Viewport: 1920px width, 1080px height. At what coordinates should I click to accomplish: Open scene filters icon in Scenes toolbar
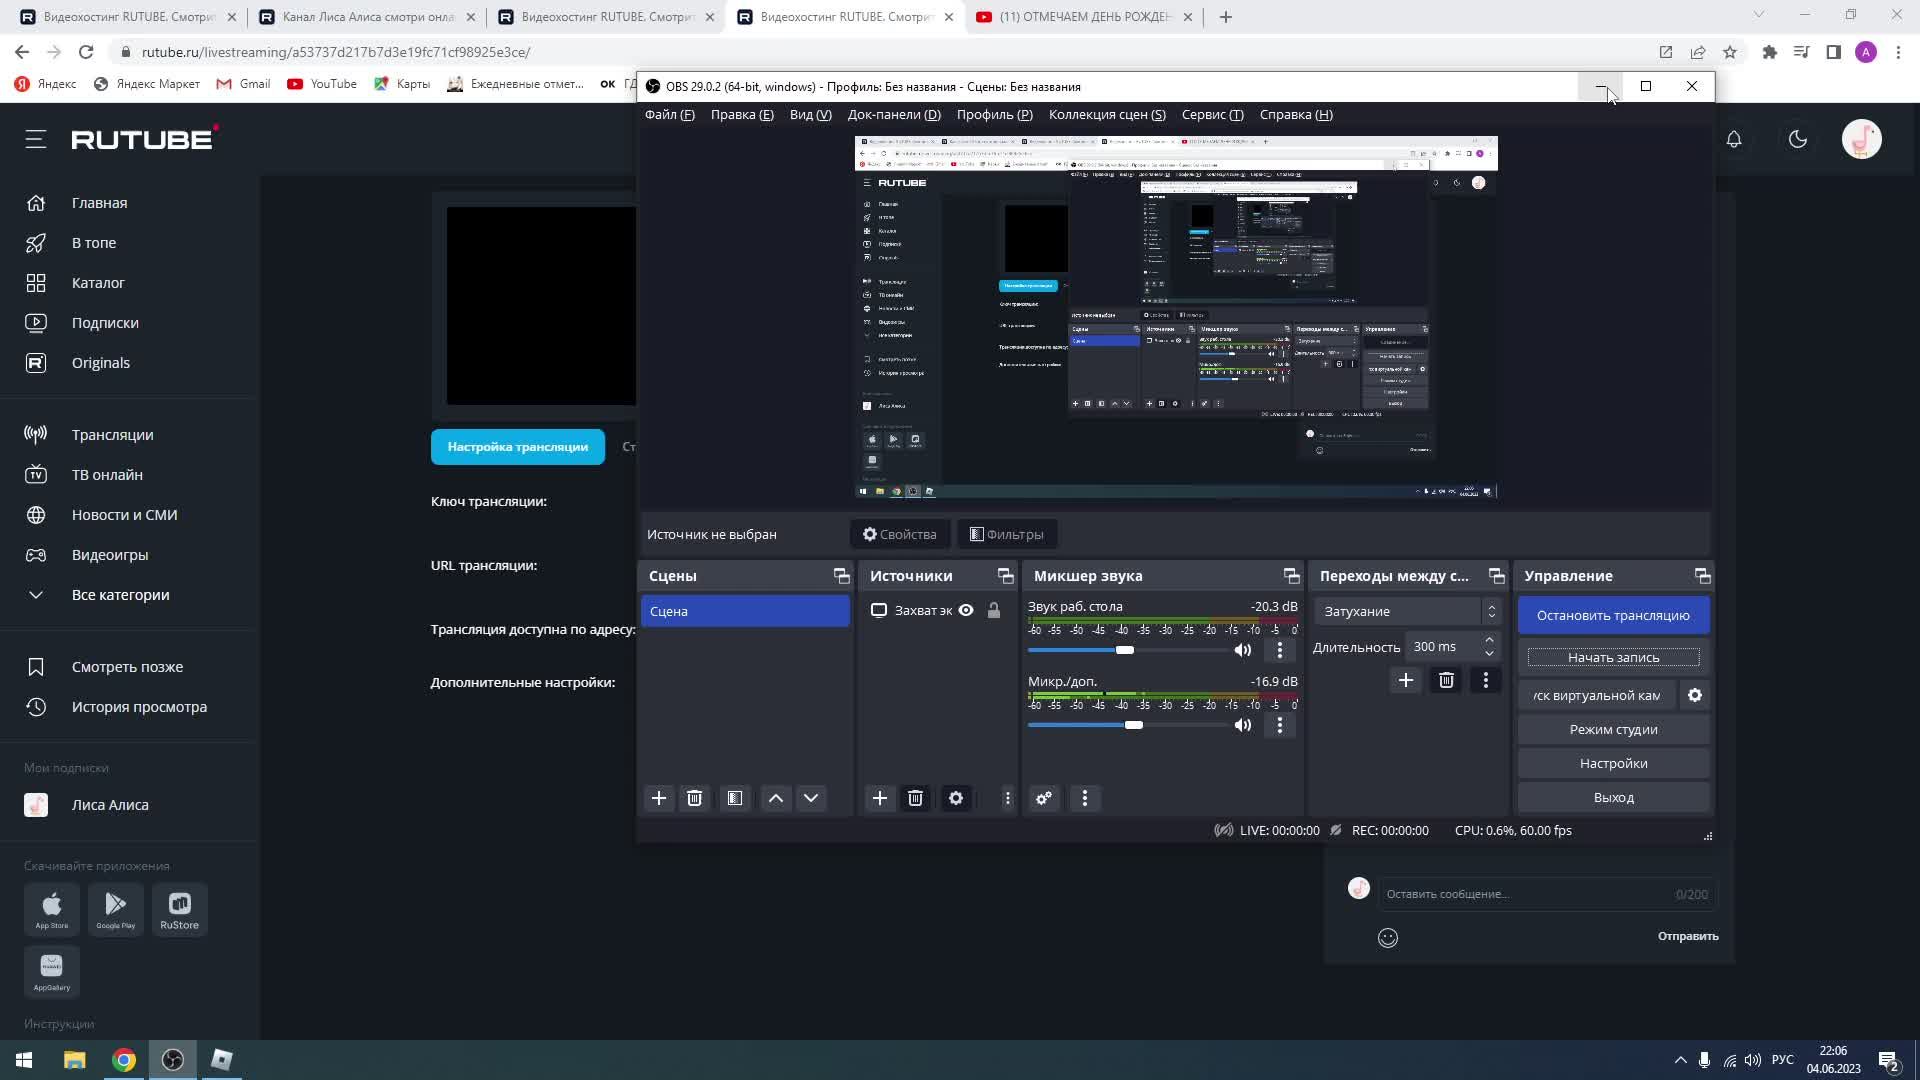[735, 798]
